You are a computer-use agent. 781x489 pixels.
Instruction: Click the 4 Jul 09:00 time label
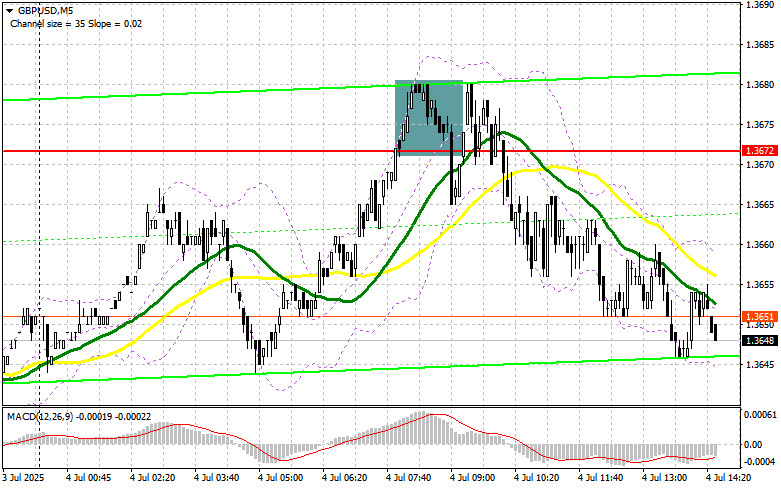(472, 478)
